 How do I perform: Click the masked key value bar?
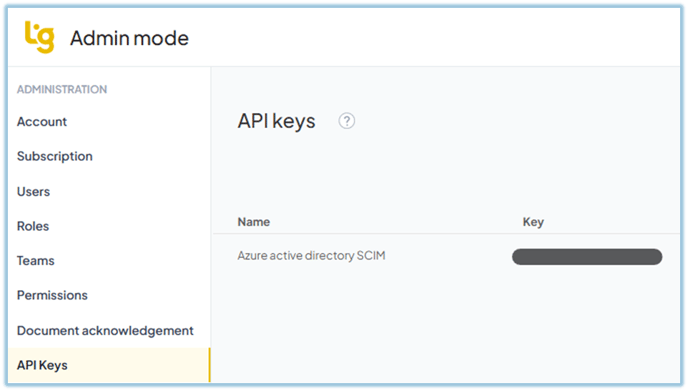pyautogui.click(x=587, y=257)
